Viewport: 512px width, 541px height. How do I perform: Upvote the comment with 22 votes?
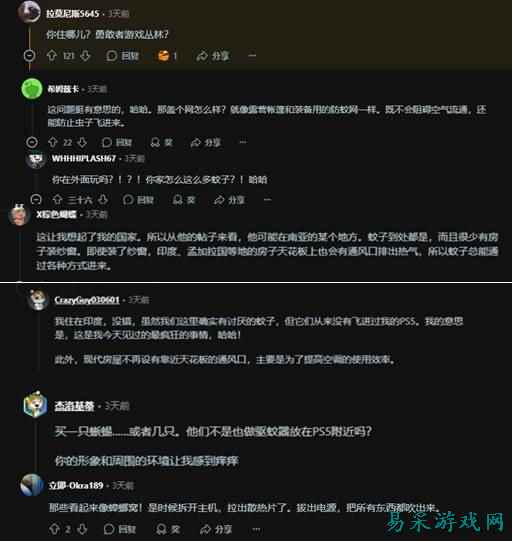[53, 142]
